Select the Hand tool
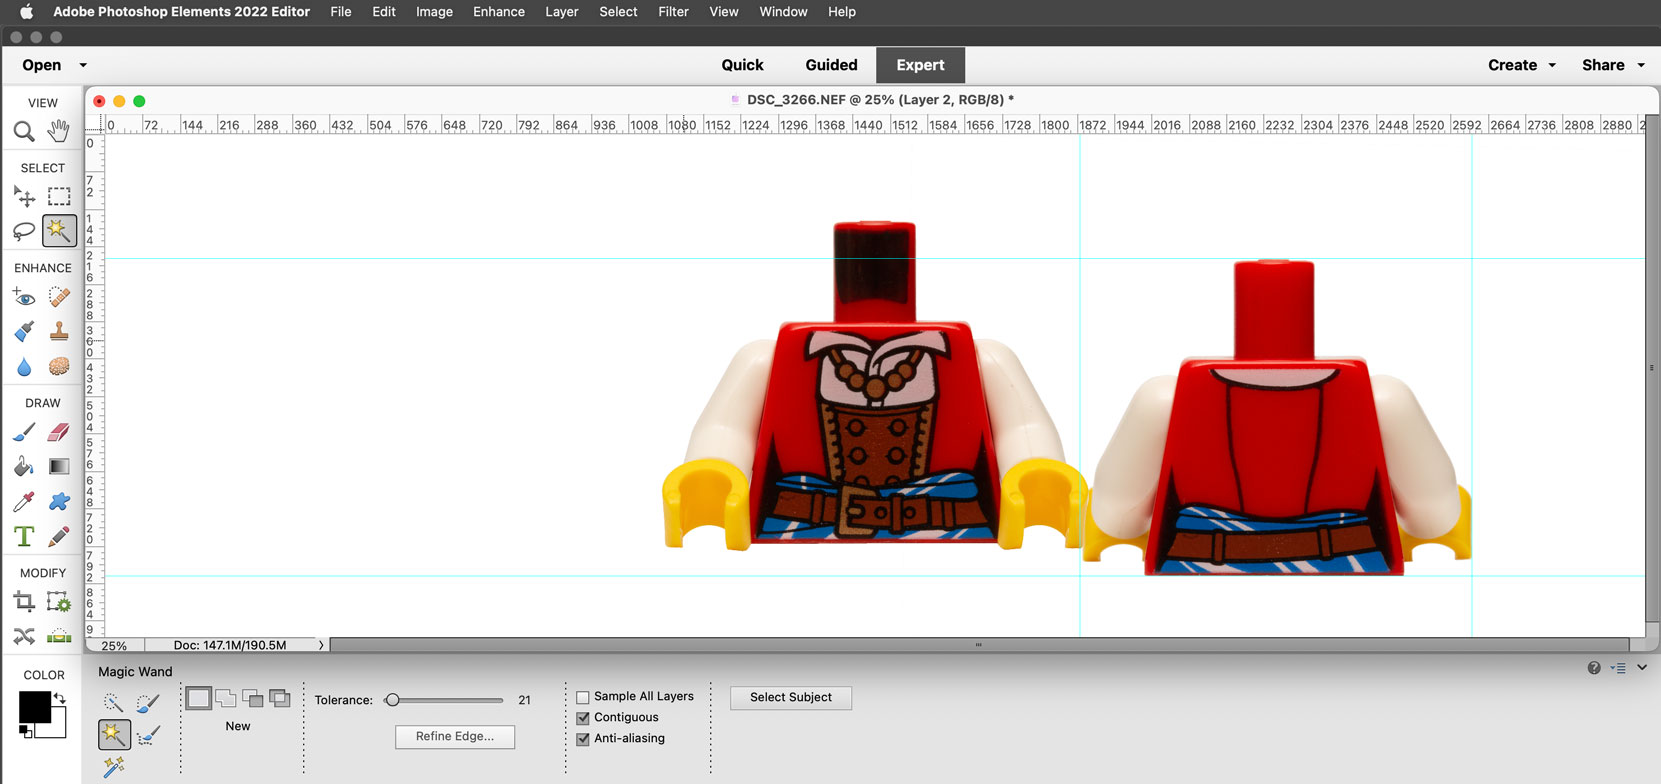This screenshot has height=784, width=1661. (59, 130)
